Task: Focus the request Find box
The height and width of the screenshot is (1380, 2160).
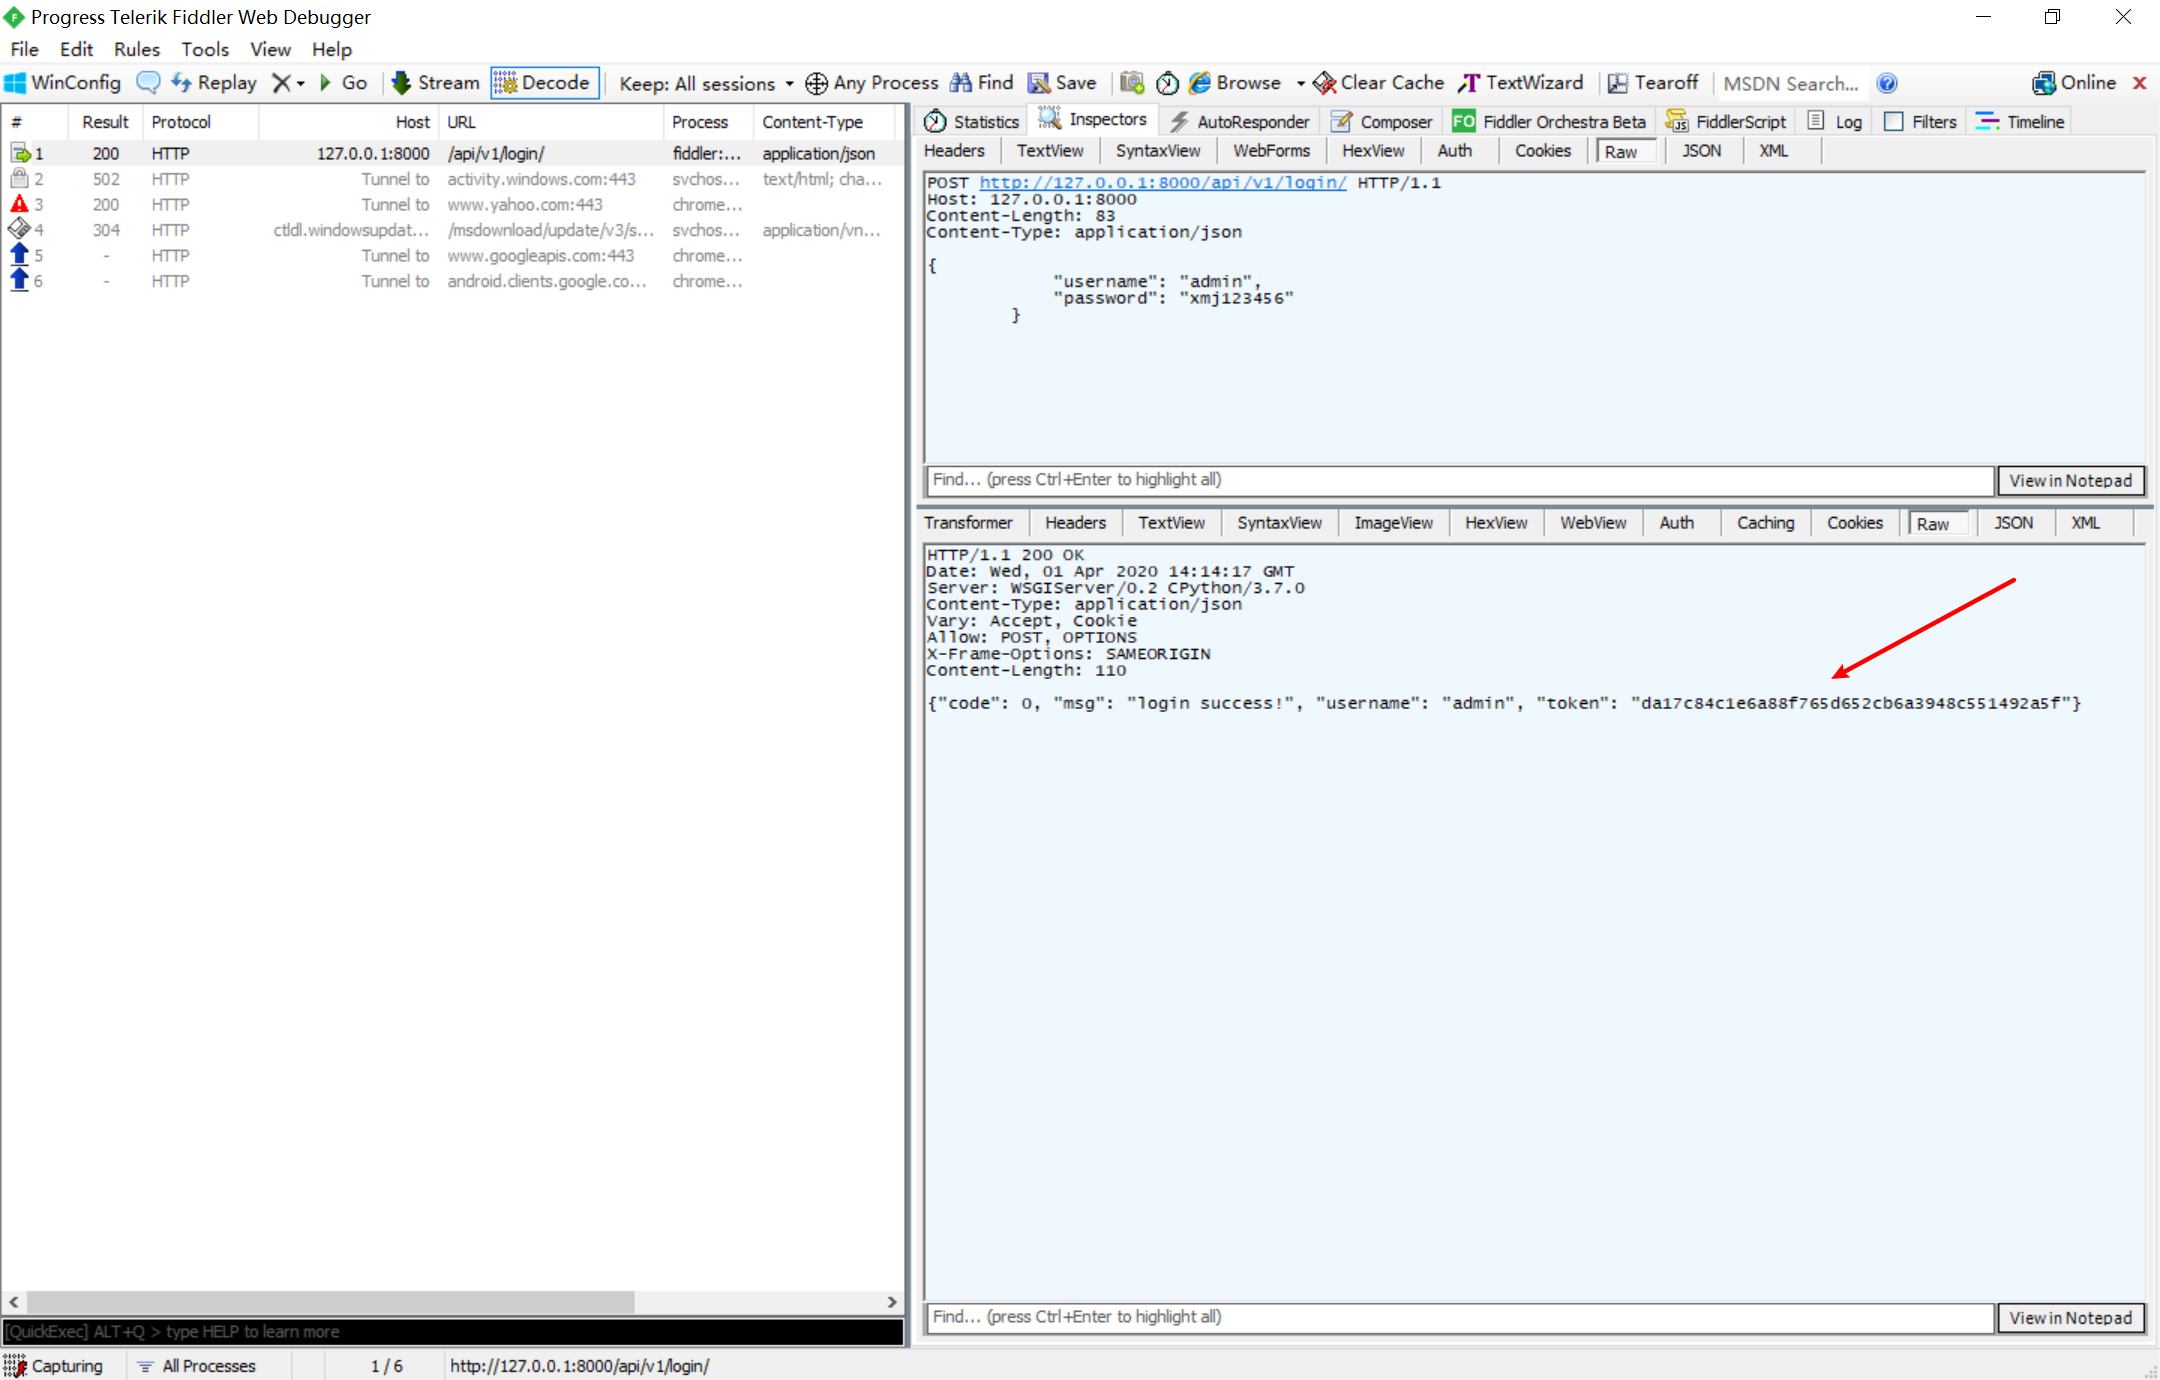Action: (x=1460, y=480)
